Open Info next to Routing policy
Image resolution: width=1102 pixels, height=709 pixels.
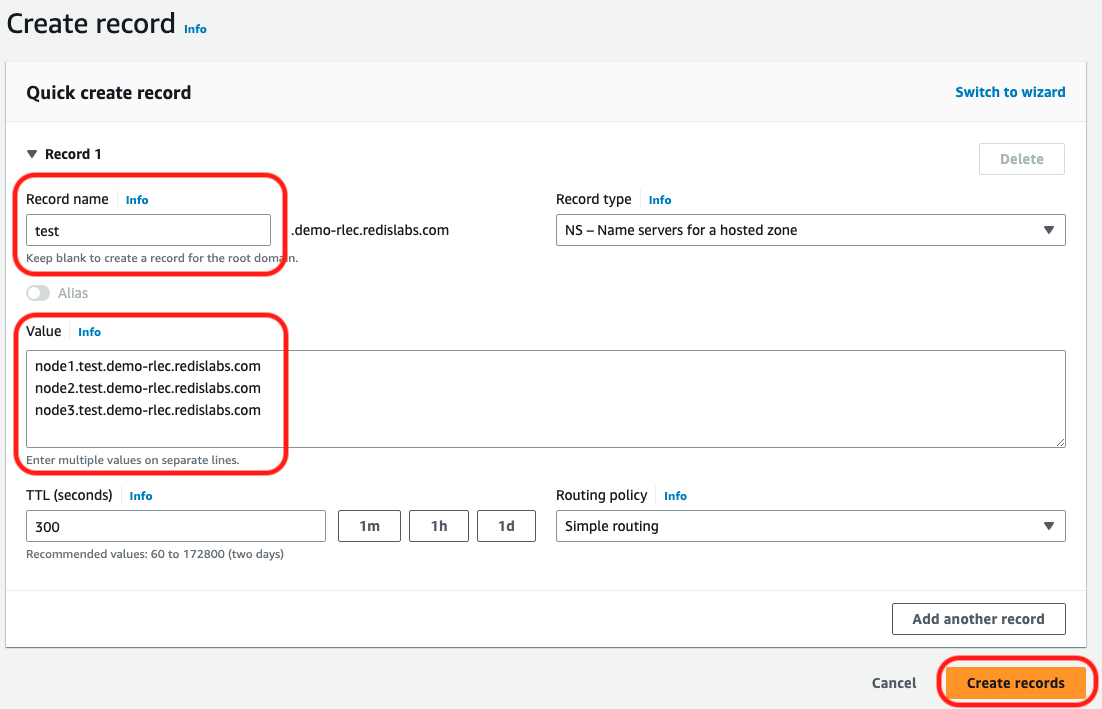tap(675, 496)
